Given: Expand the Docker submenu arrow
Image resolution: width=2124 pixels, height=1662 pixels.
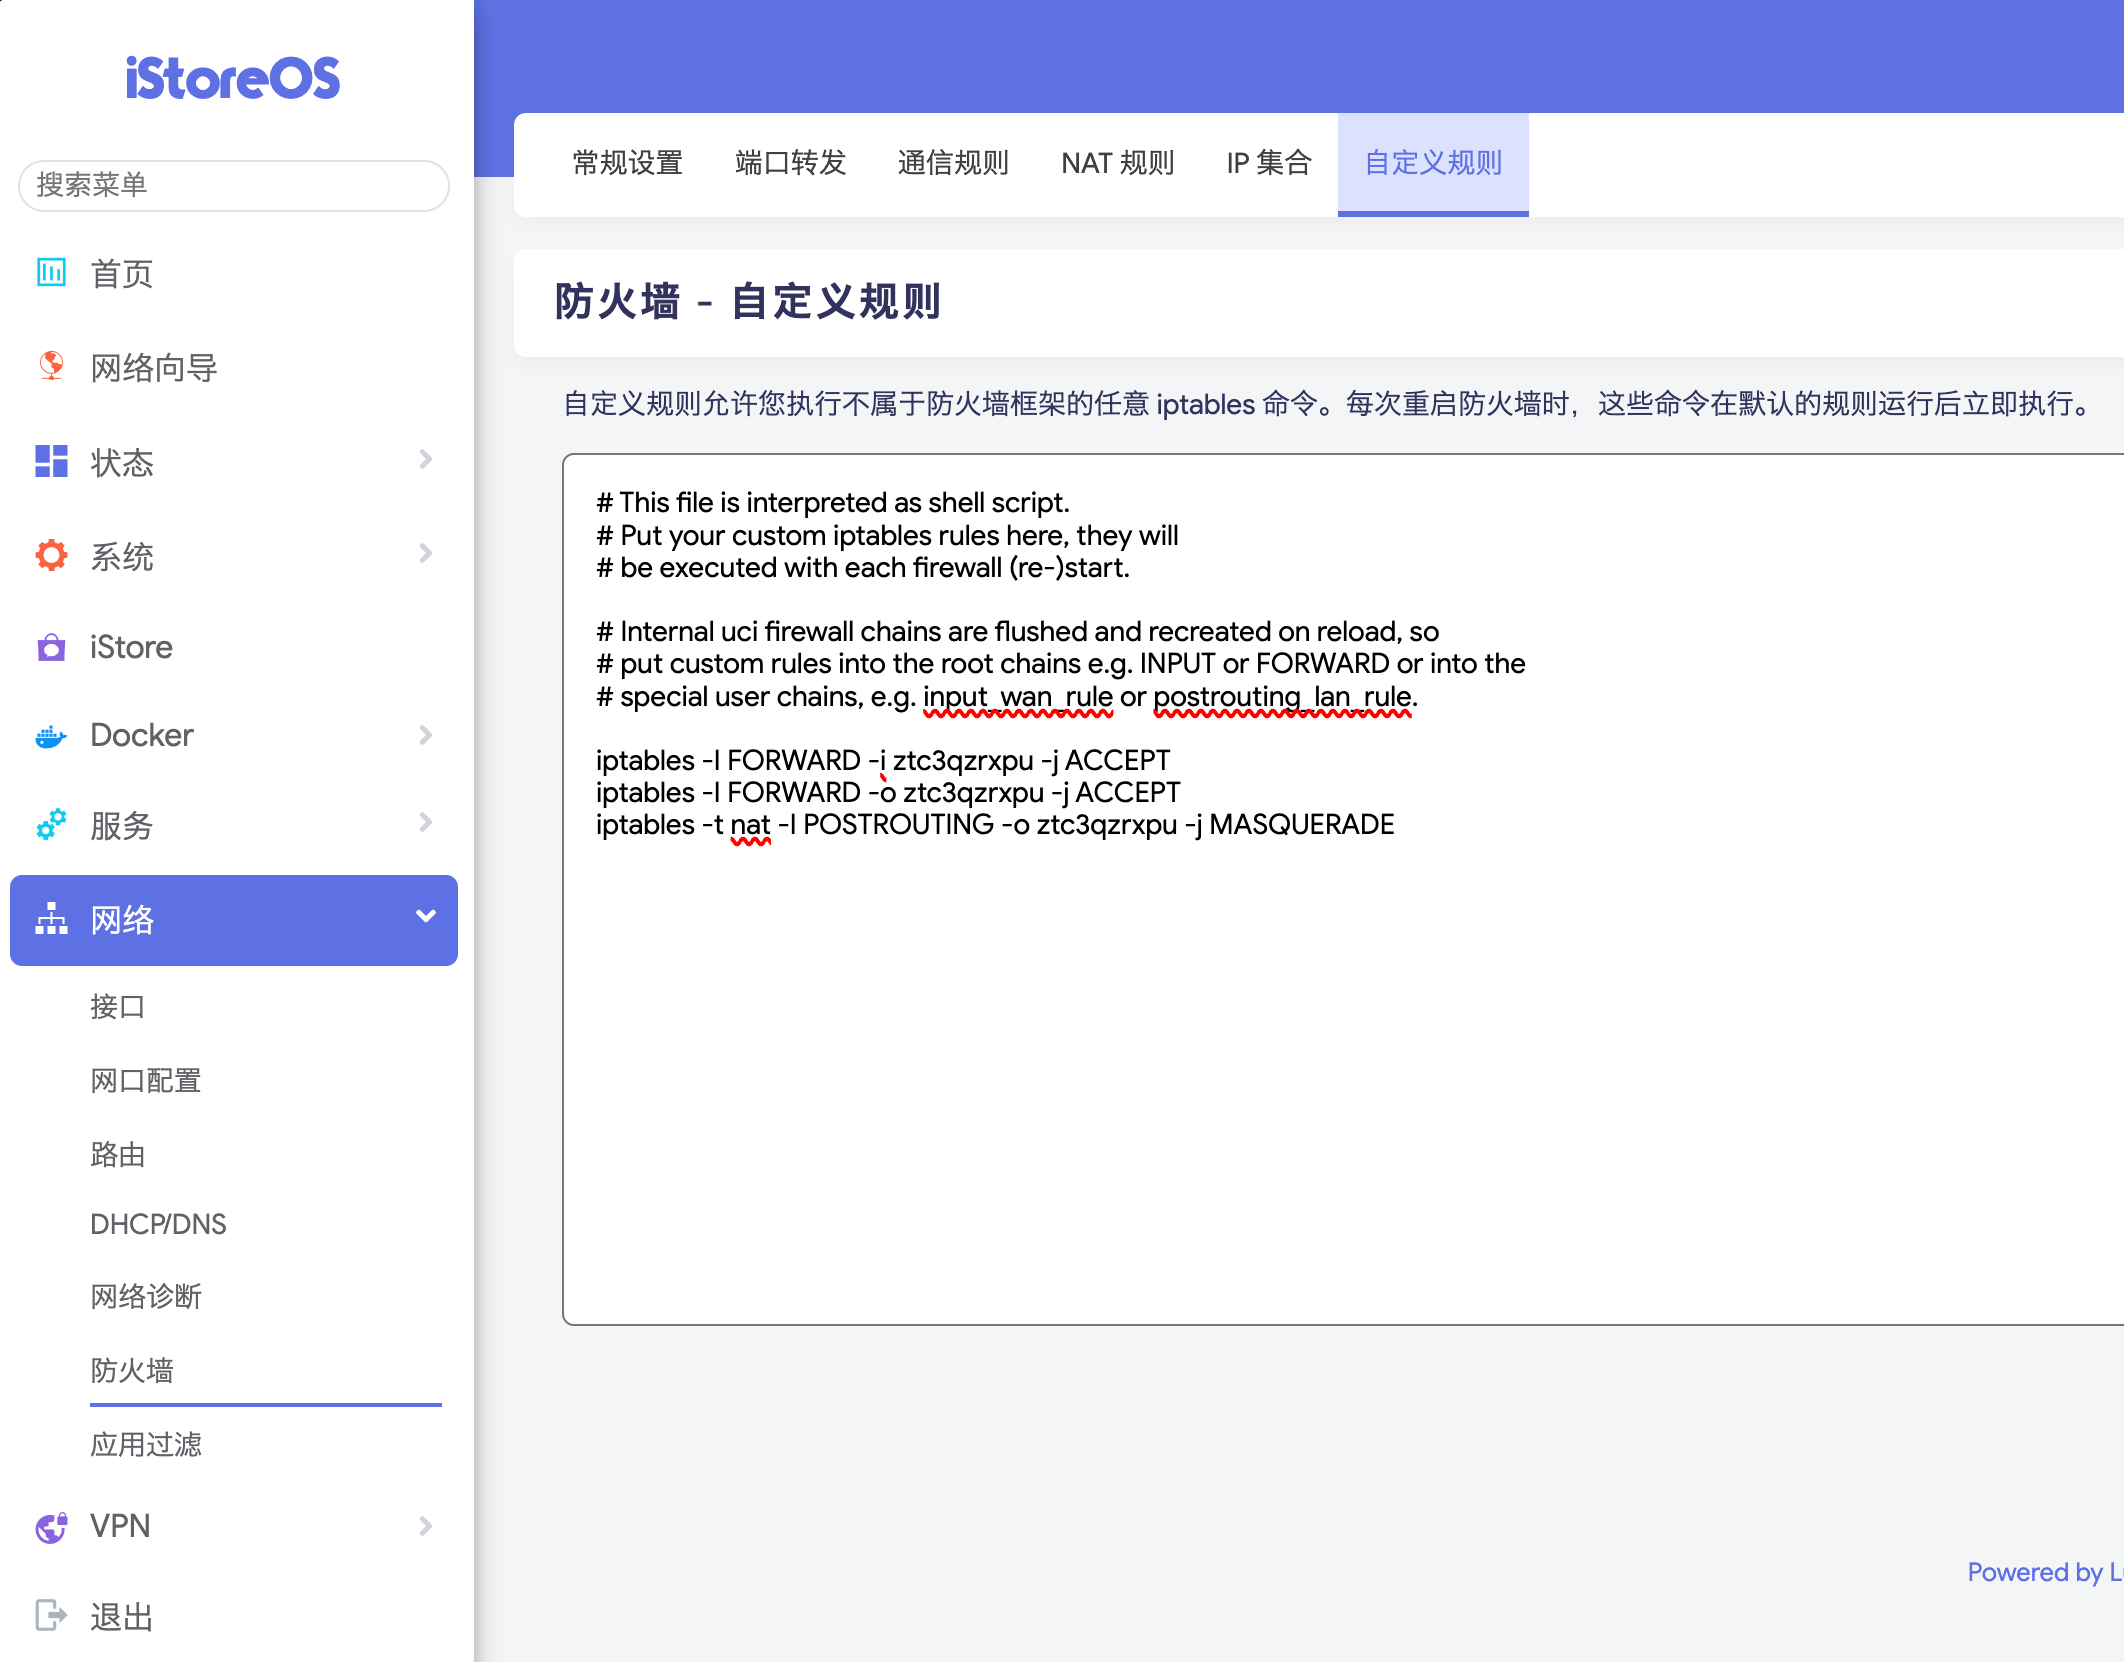Looking at the screenshot, I should pyautogui.click(x=426, y=735).
